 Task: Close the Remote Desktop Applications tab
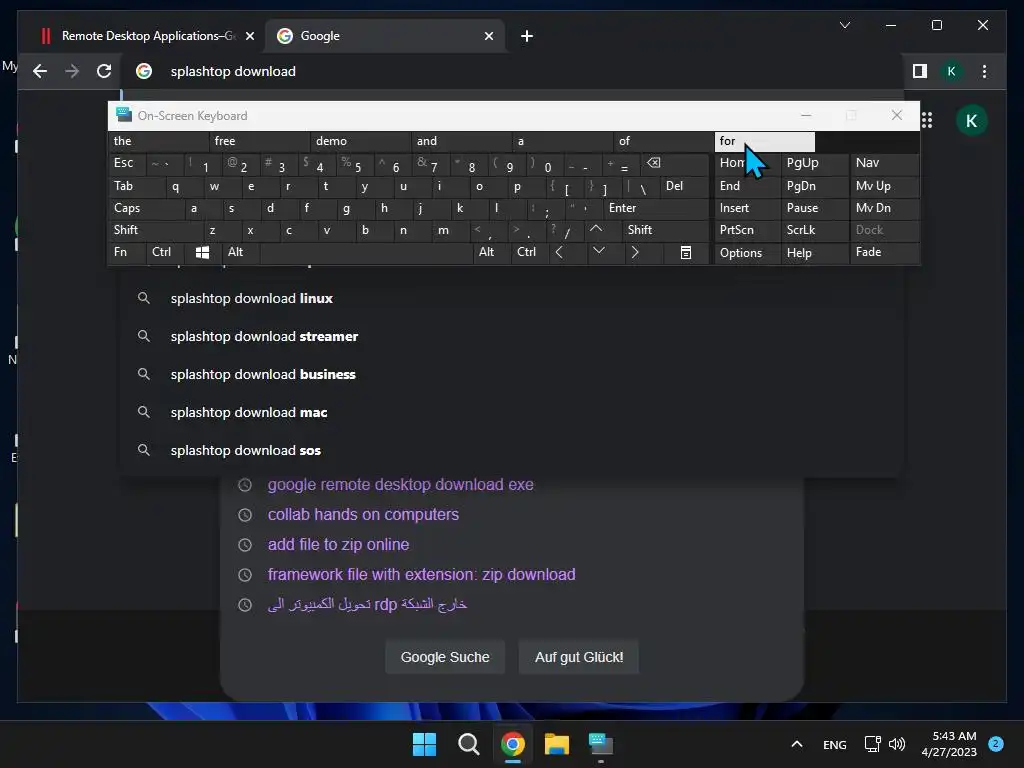tap(249, 36)
